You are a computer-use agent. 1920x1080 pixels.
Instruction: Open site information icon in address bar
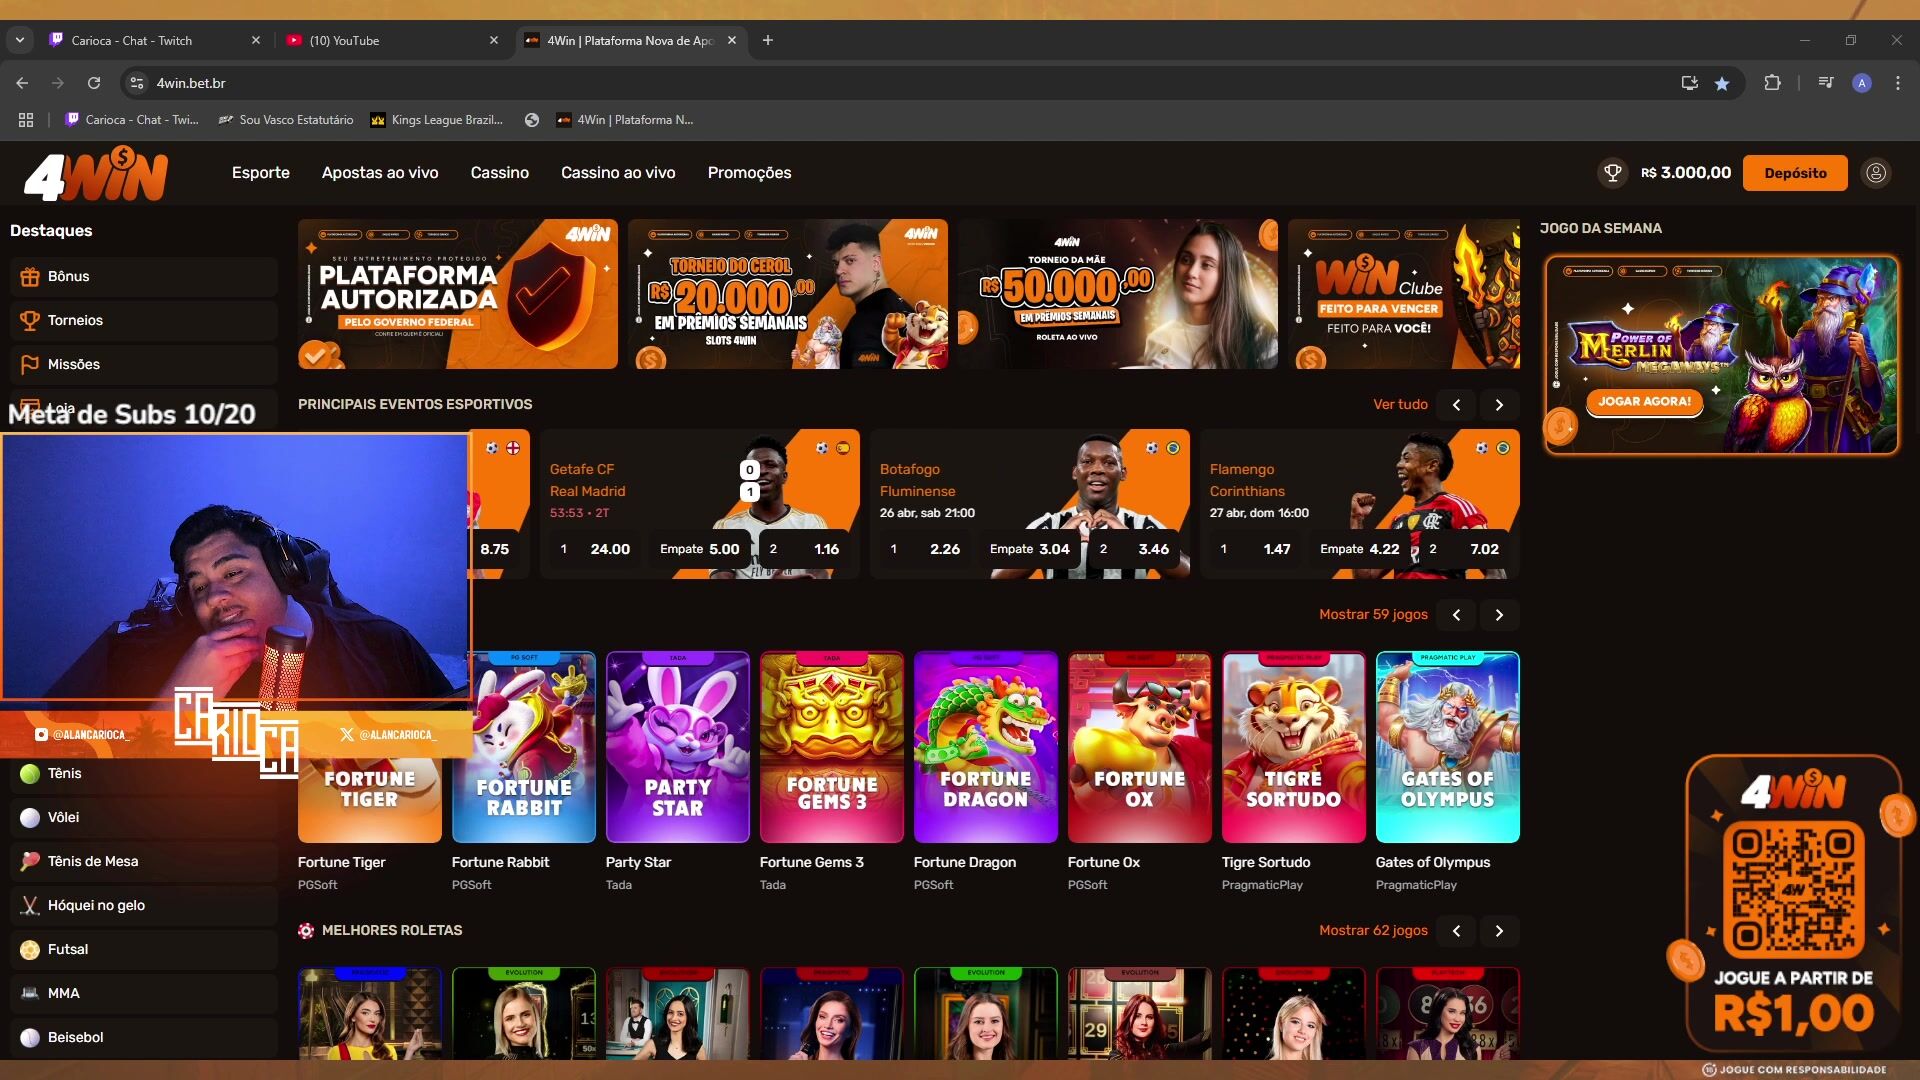[137, 83]
